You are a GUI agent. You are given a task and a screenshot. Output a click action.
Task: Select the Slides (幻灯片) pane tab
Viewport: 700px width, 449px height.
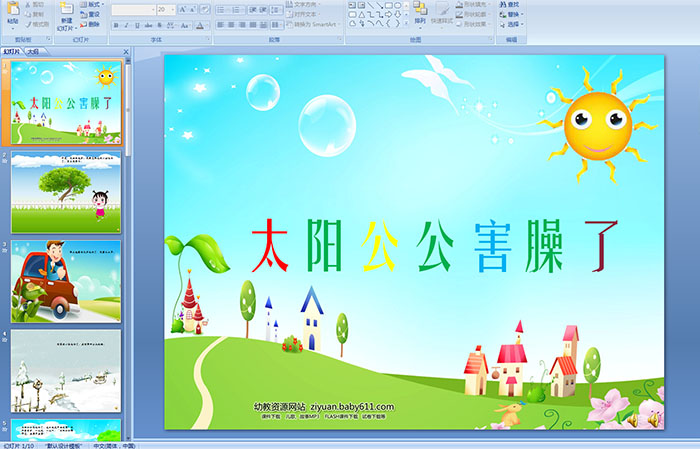[x=12, y=51]
